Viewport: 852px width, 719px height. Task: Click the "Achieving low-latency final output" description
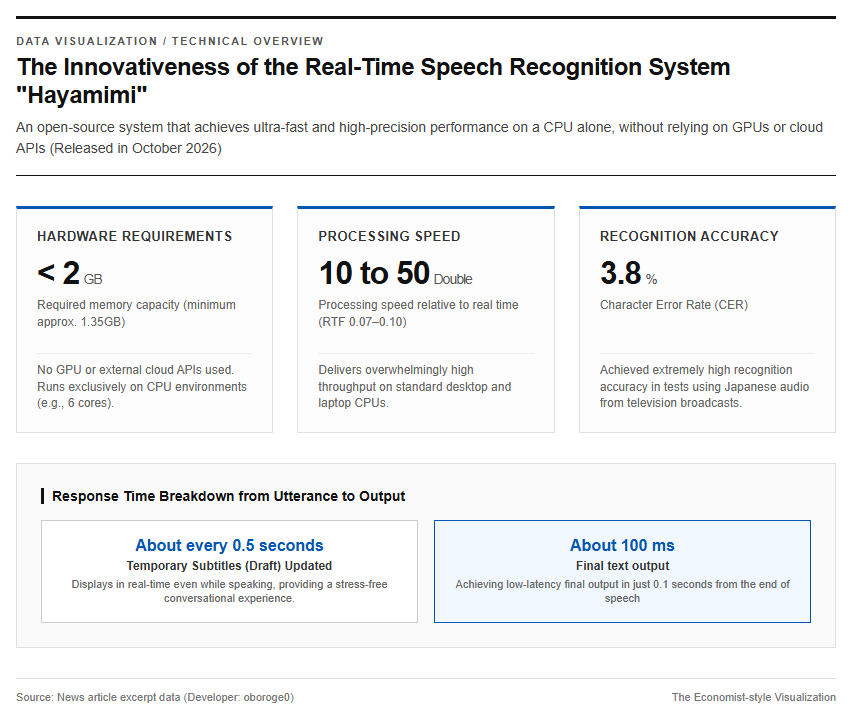click(x=623, y=591)
